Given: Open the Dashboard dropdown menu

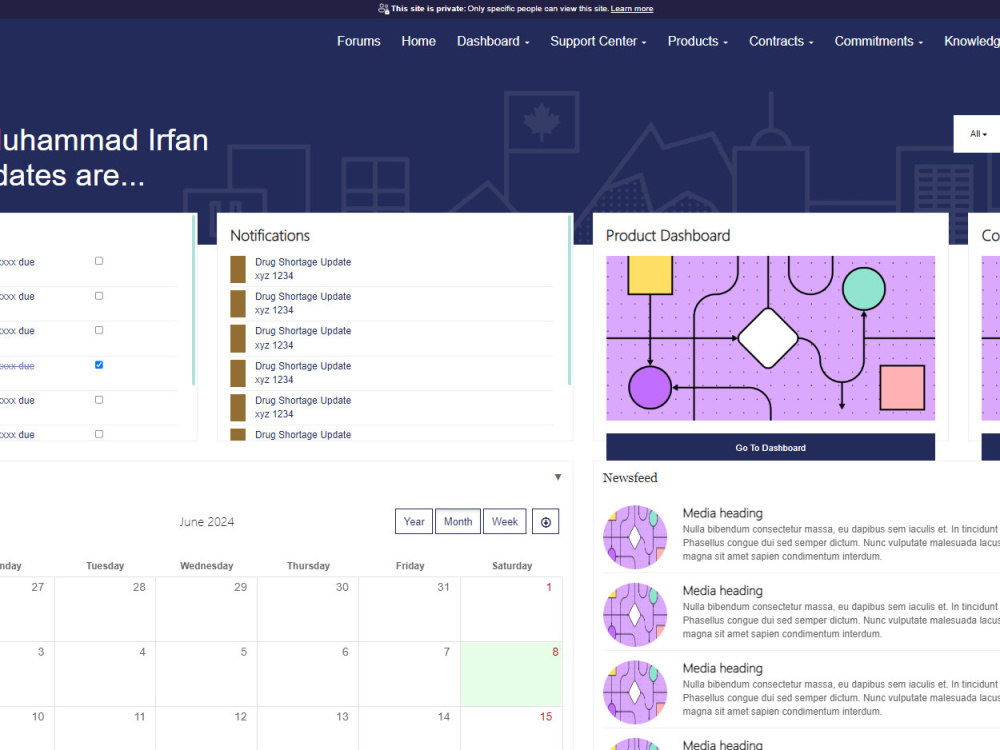Looking at the screenshot, I should coord(493,41).
